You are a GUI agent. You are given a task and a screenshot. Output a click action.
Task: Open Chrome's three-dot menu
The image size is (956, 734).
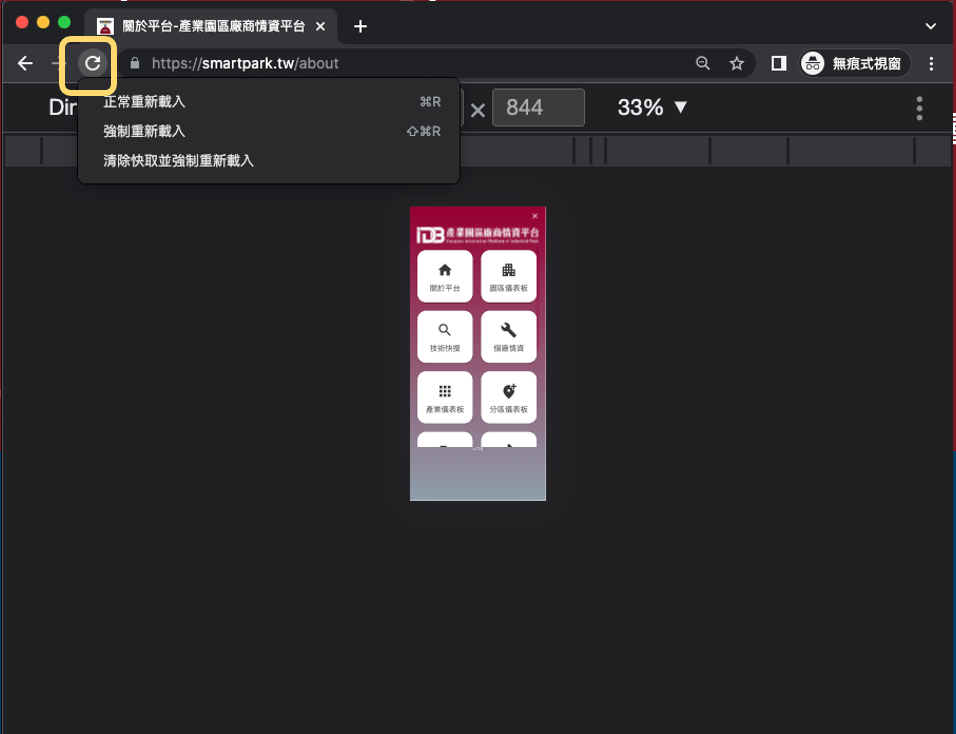931,64
